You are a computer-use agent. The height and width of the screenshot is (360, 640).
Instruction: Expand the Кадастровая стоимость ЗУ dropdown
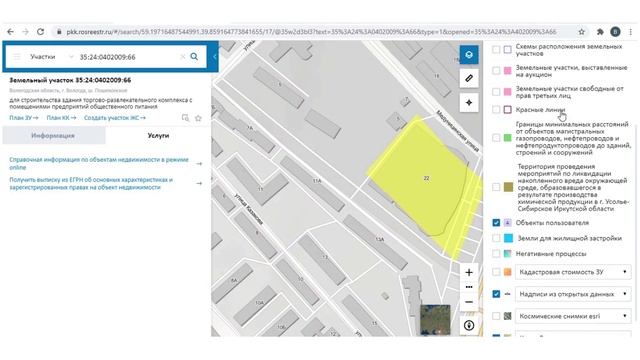pyautogui.click(x=573, y=272)
